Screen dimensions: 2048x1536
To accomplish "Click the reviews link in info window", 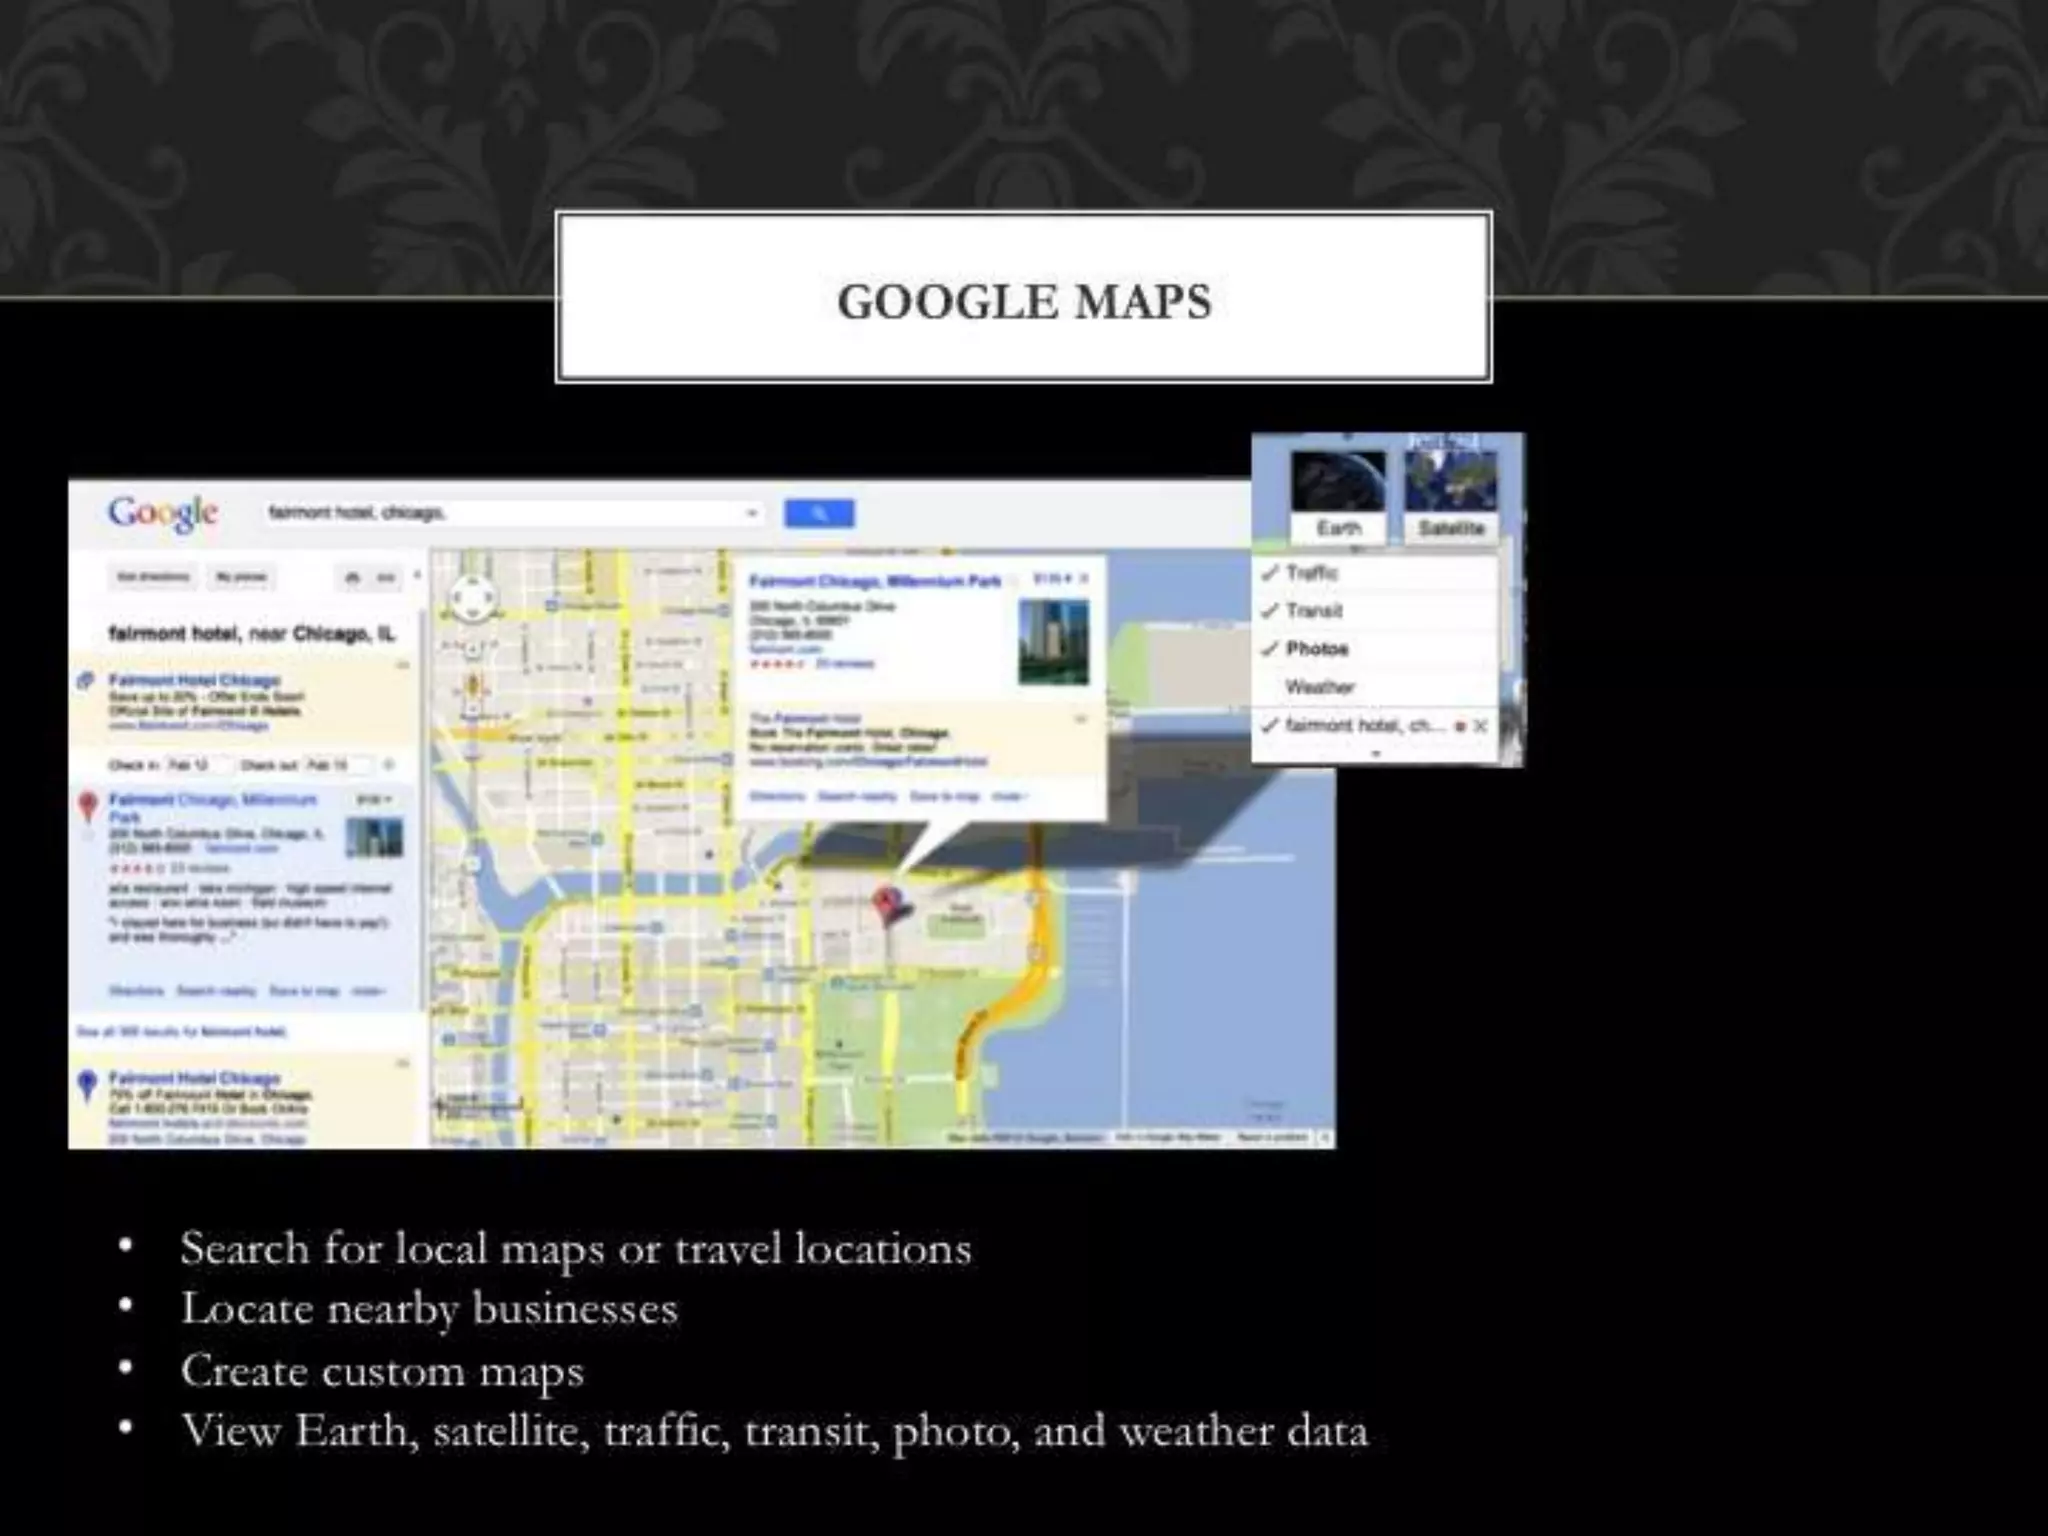I will click(844, 663).
